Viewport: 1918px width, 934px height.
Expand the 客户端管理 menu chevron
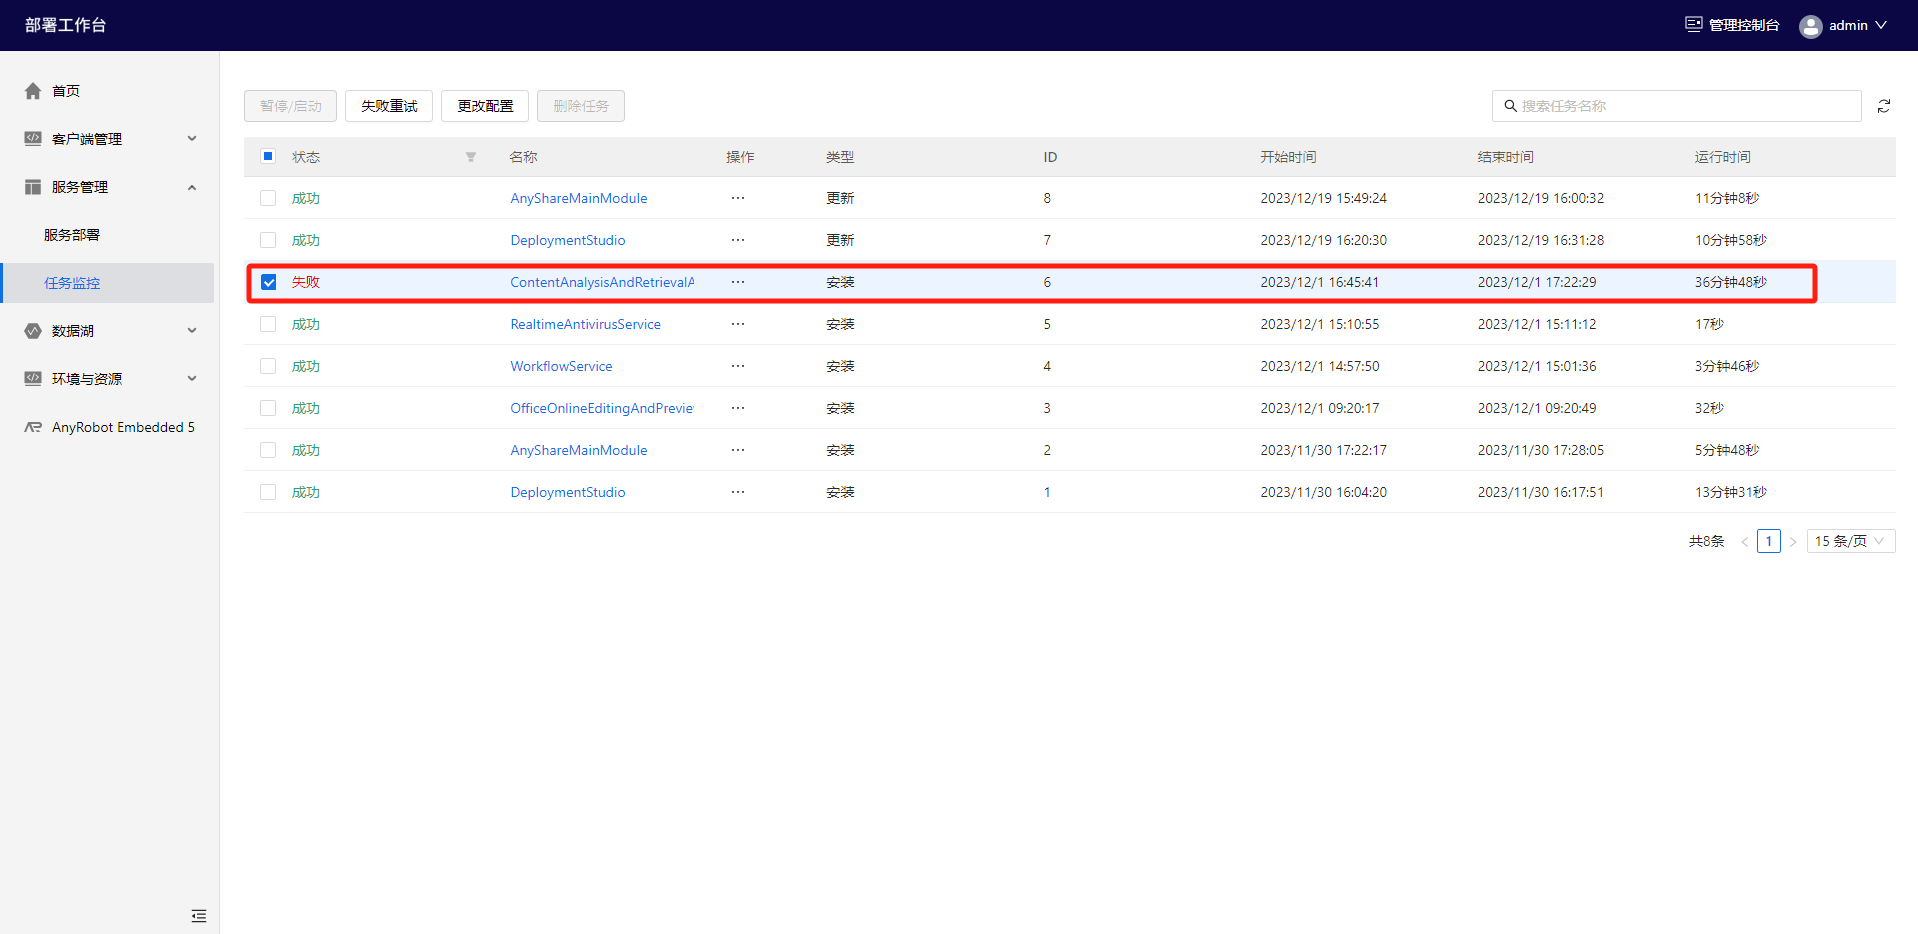[x=192, y=139]
